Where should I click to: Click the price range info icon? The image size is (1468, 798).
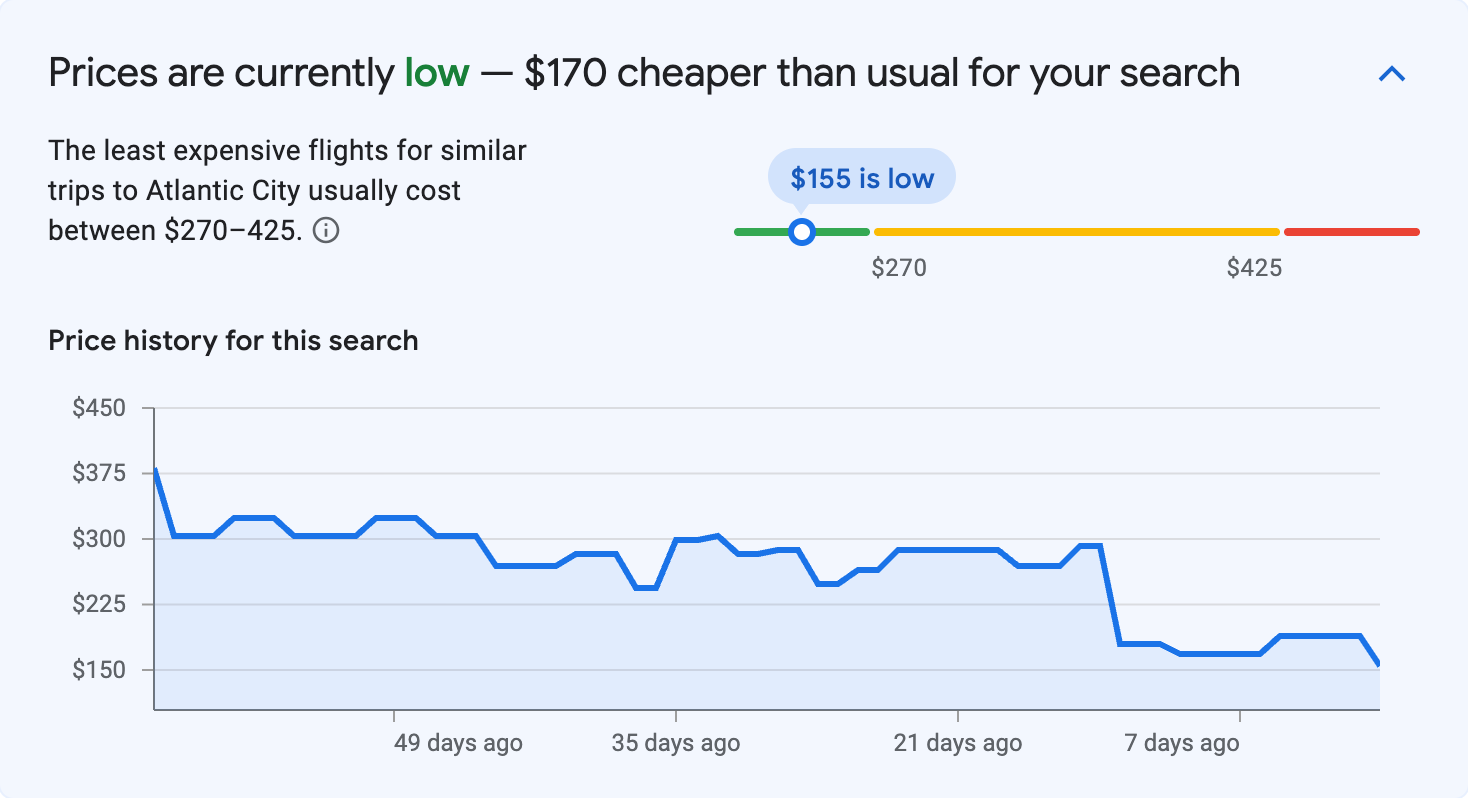tap(327, 230)
